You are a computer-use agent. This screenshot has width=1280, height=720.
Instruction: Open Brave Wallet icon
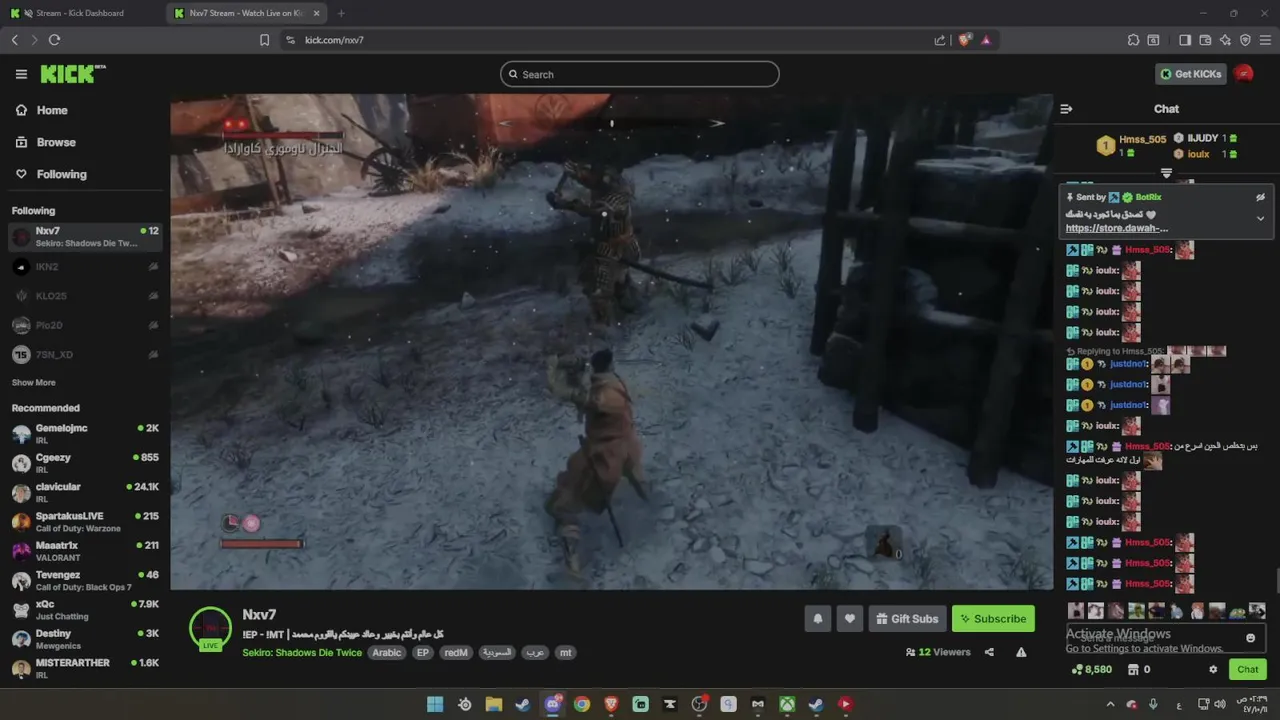coord(1205,40)
